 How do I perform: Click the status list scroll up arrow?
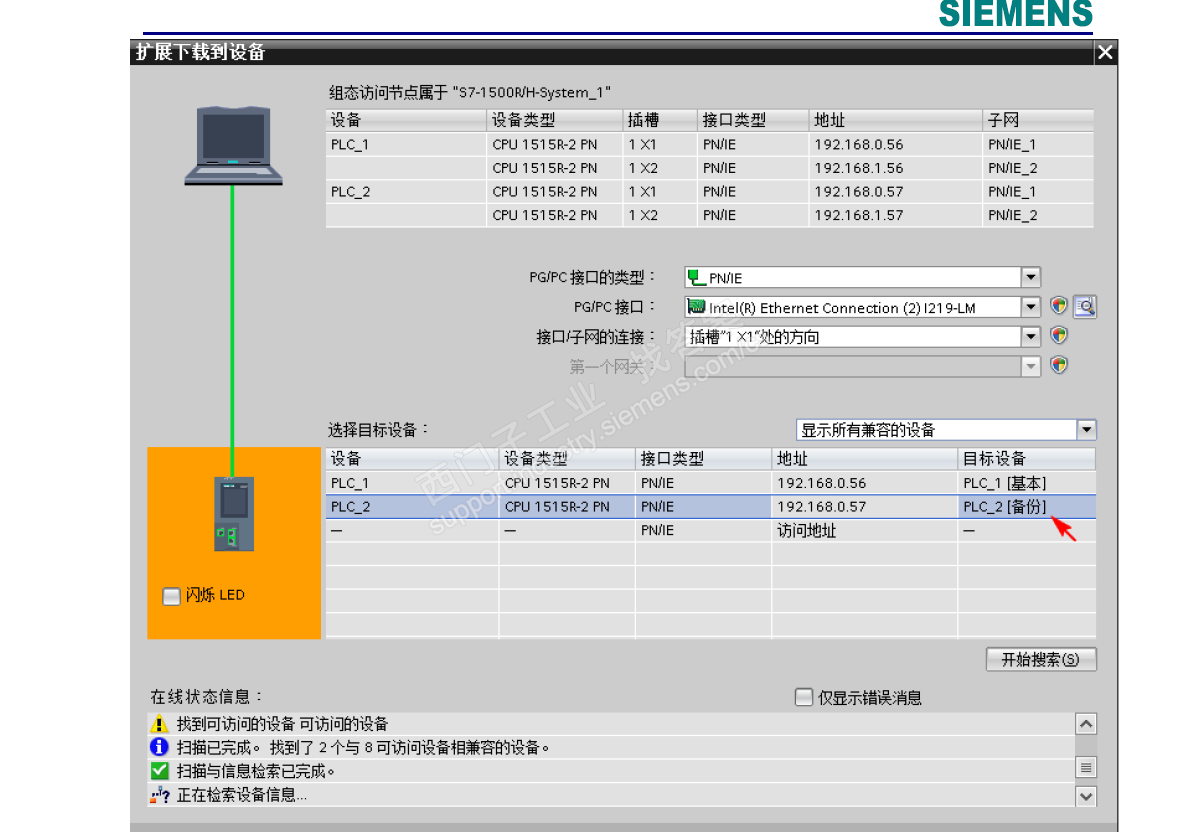[x=1086, y=724]
